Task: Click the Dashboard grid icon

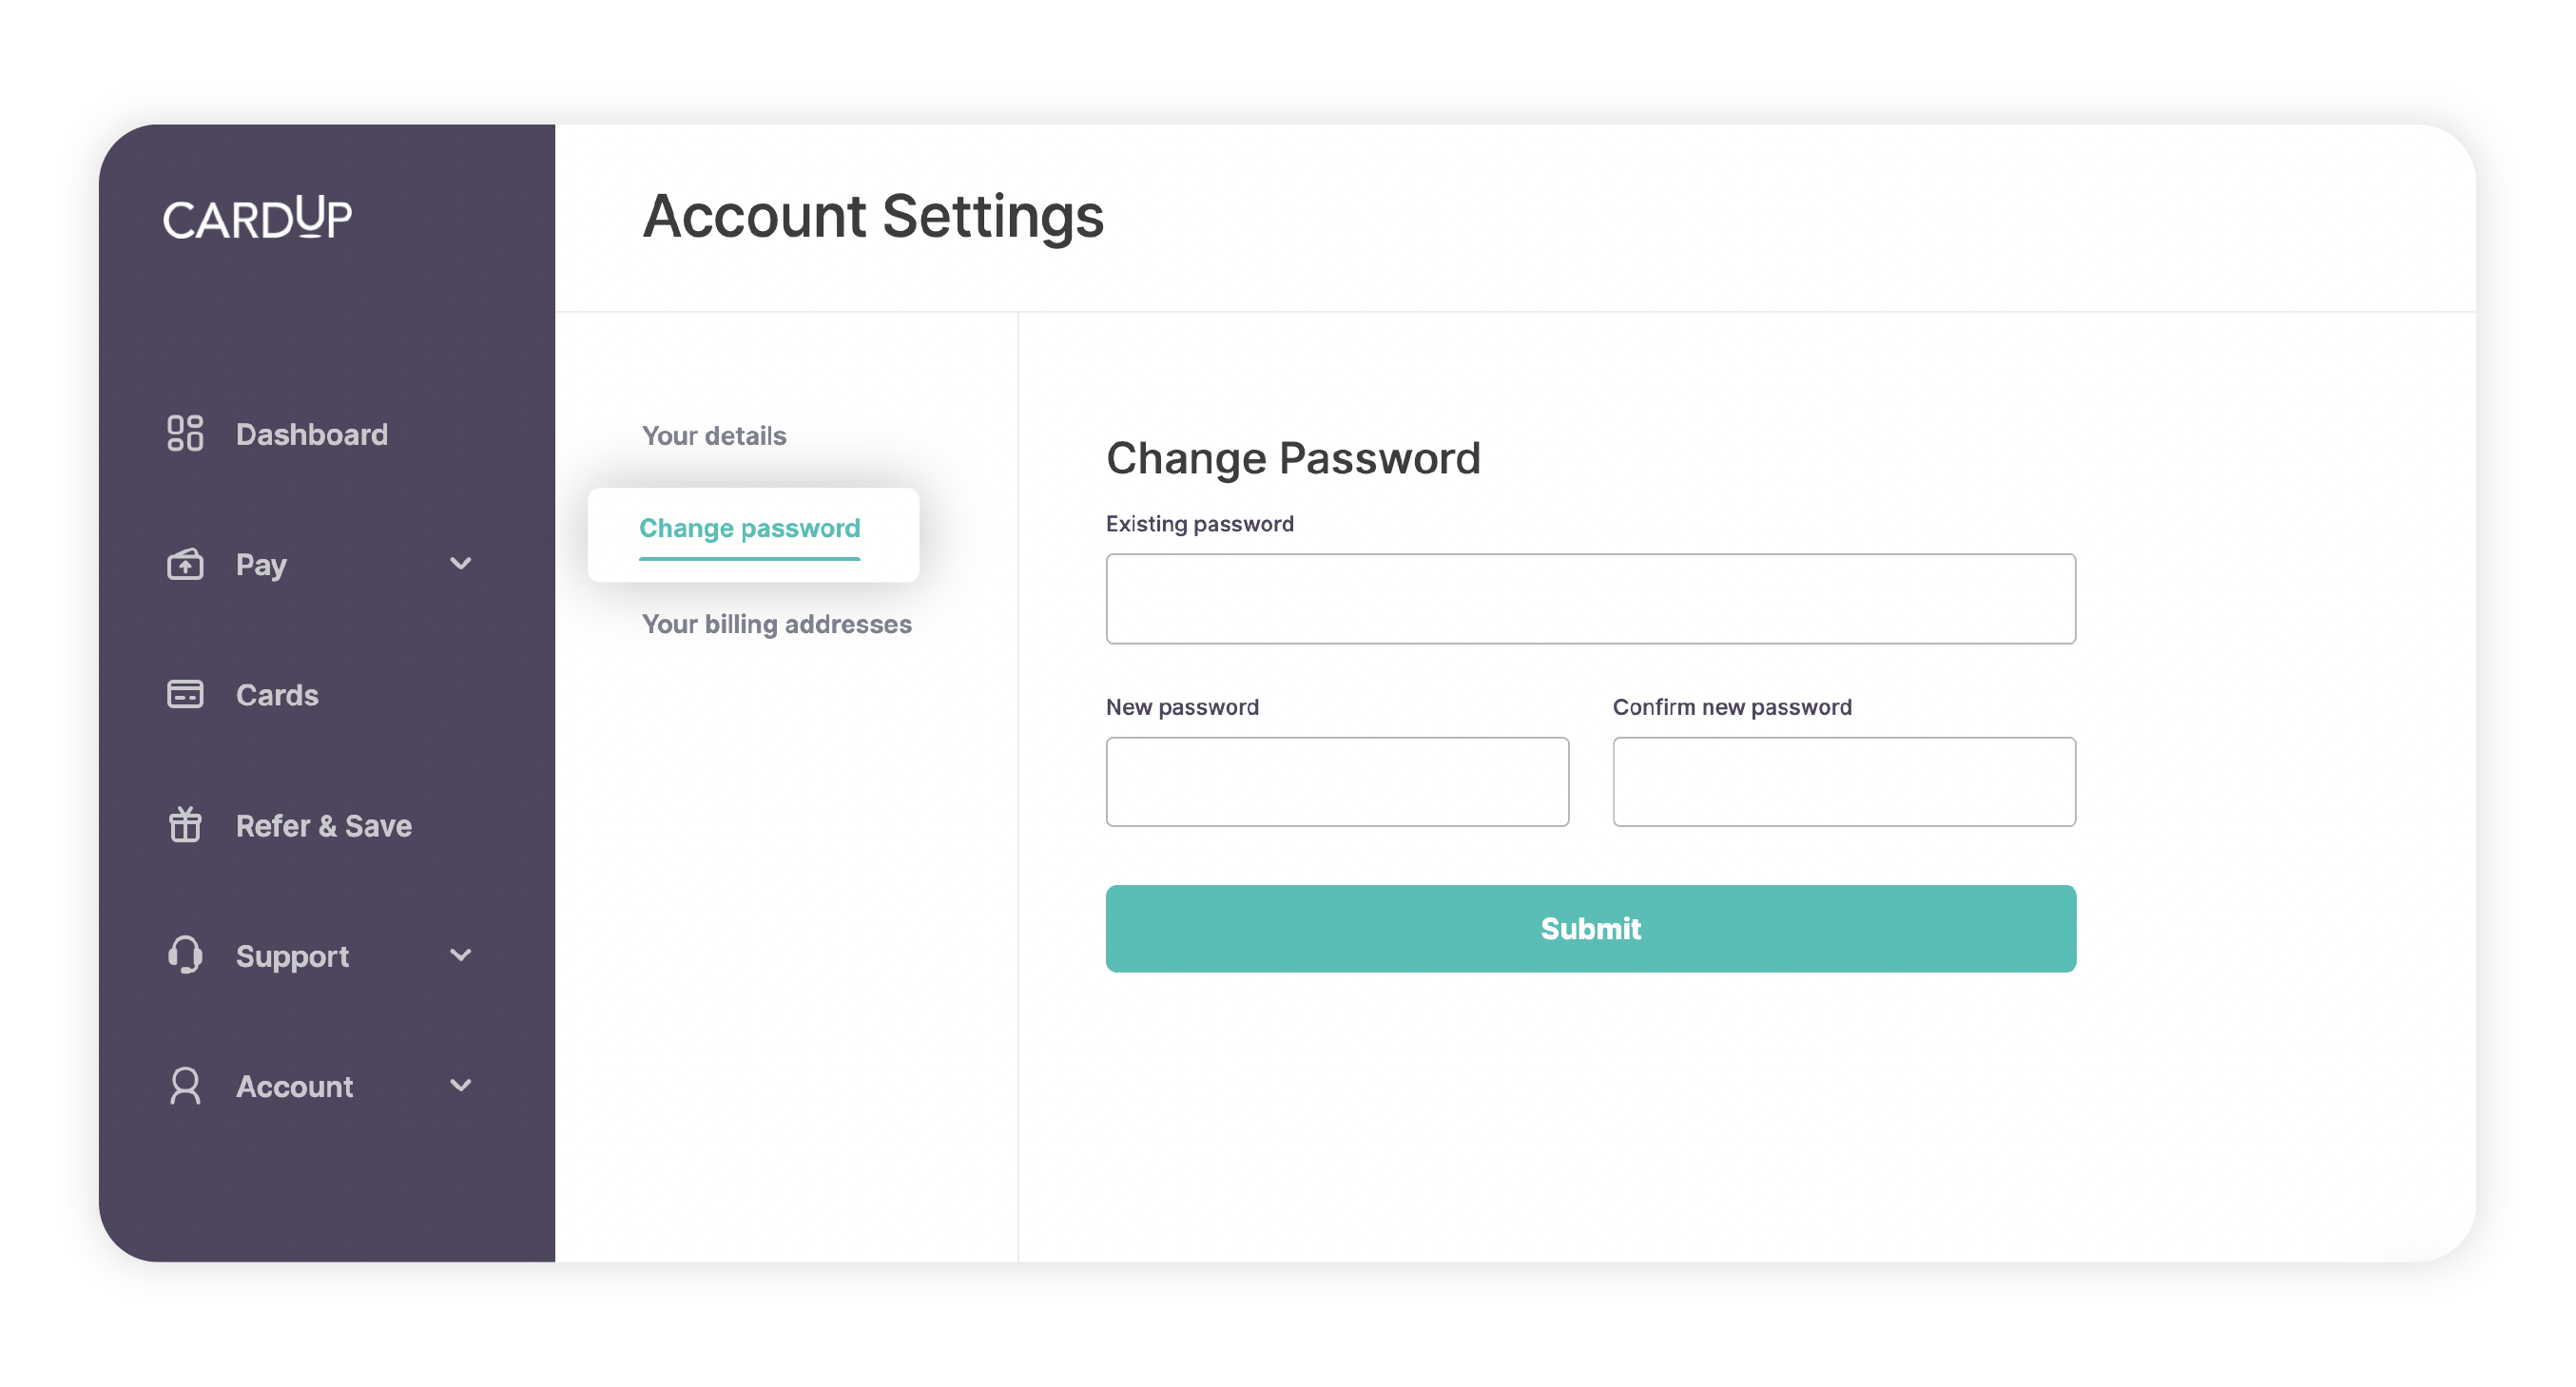Action: tap(186, 434)
